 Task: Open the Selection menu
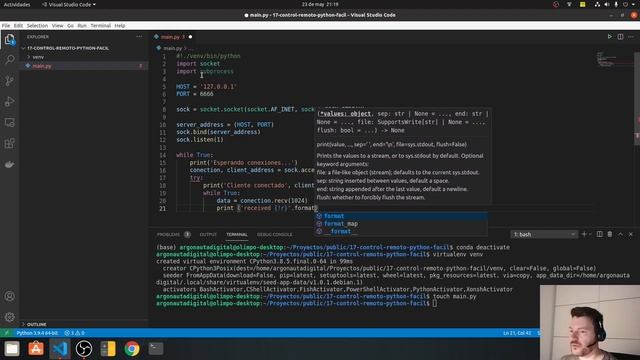pyautogui.click(x=37, y=26)
